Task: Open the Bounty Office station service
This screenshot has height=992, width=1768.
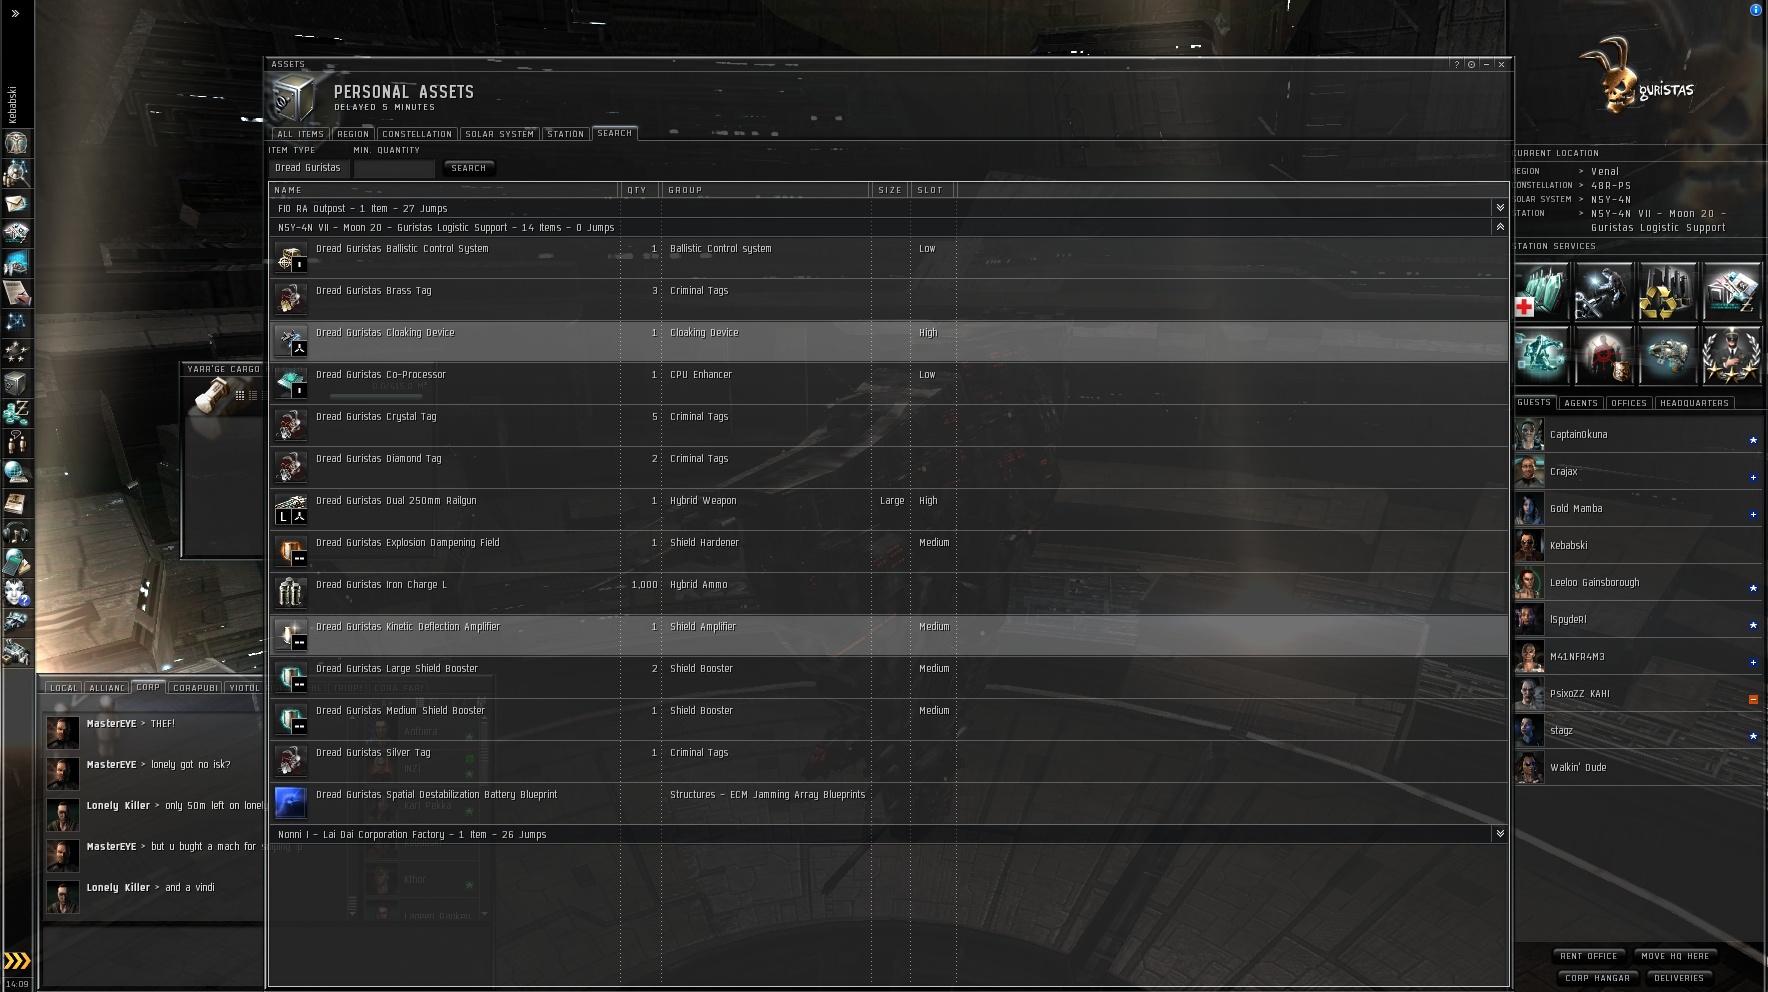Action: (1604, 355)
